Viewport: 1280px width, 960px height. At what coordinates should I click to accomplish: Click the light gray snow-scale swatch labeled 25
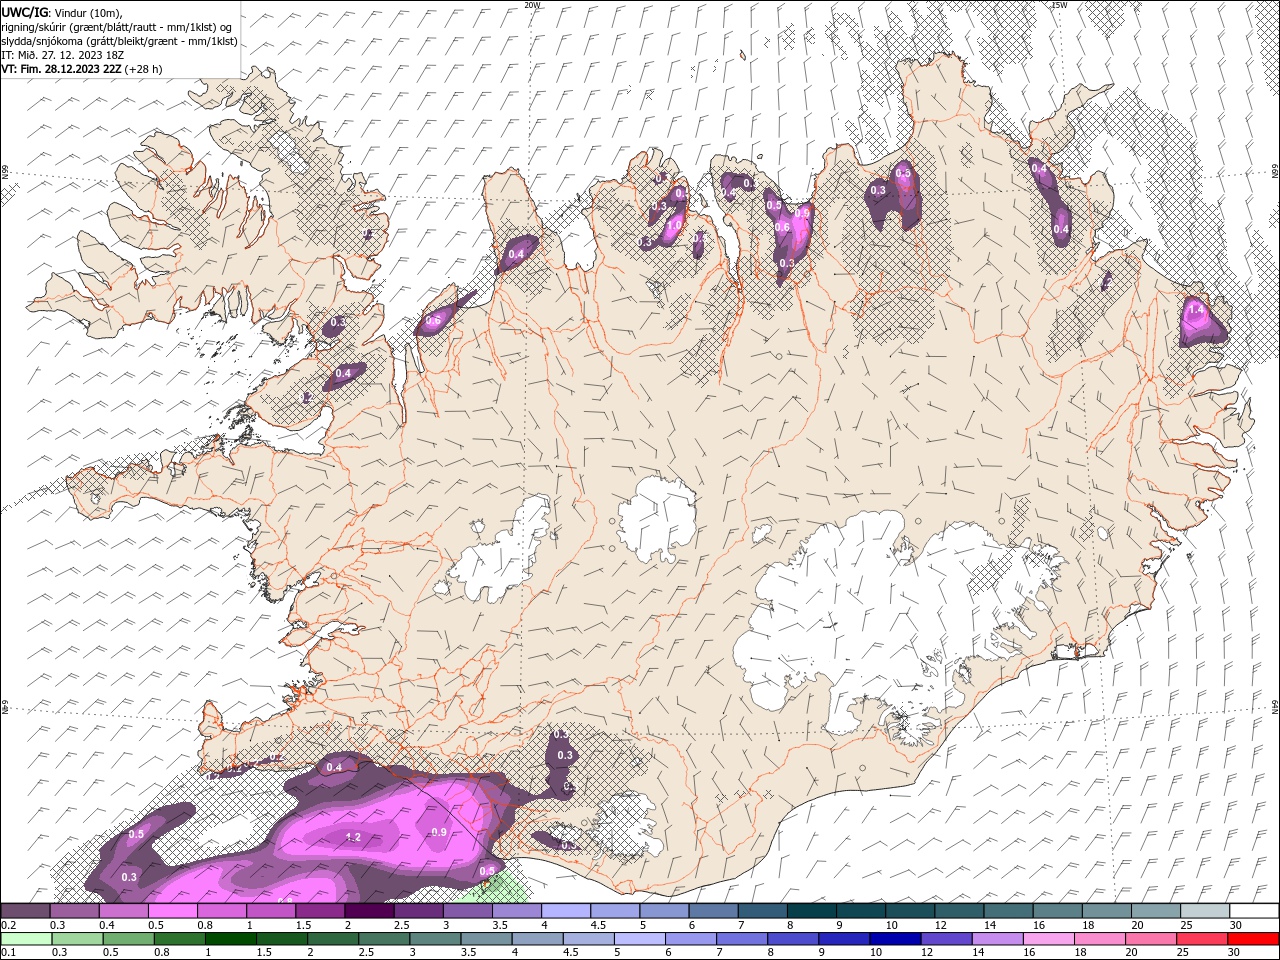tap(1204, 911)
